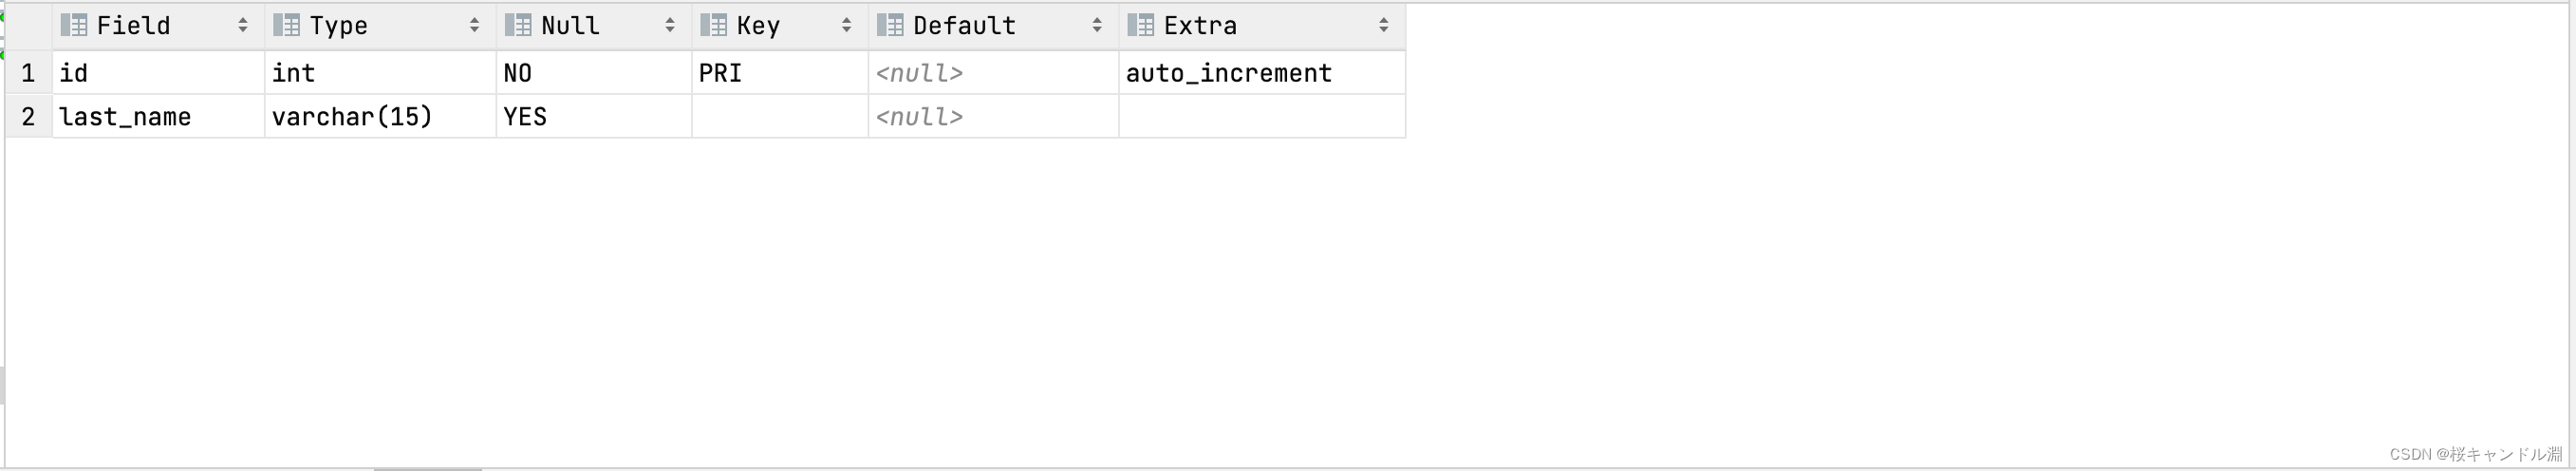Select the varchar(15) type cell
The image size is (2576, 471).
coord(381,117)
